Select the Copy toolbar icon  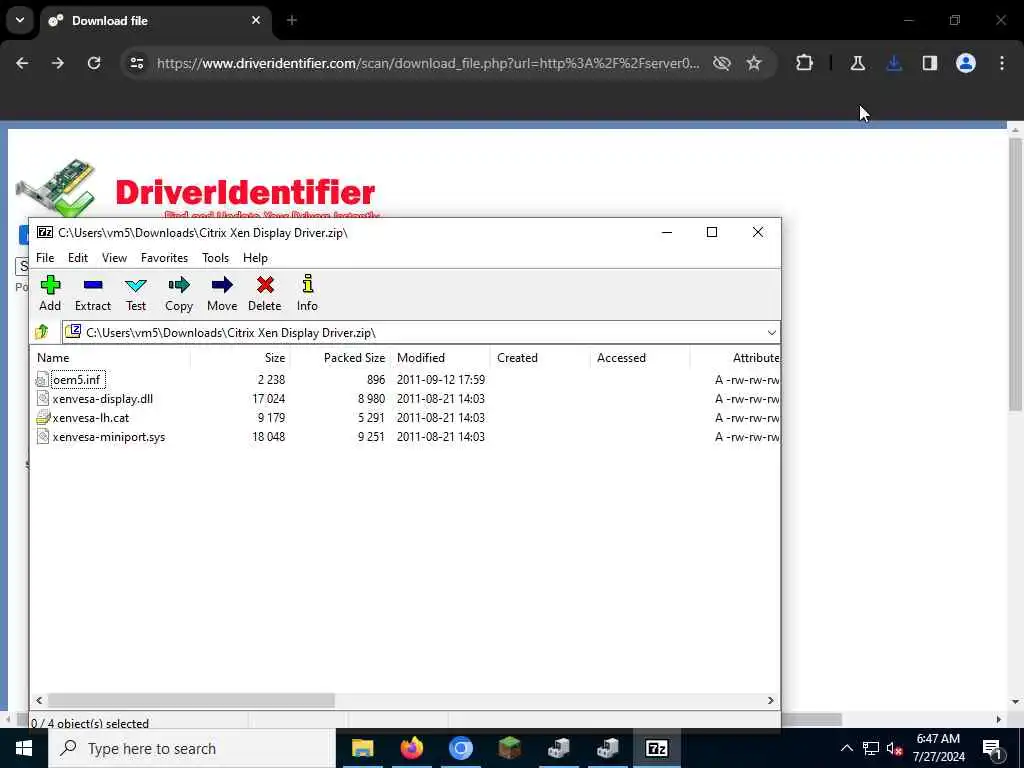coord(178,285)
